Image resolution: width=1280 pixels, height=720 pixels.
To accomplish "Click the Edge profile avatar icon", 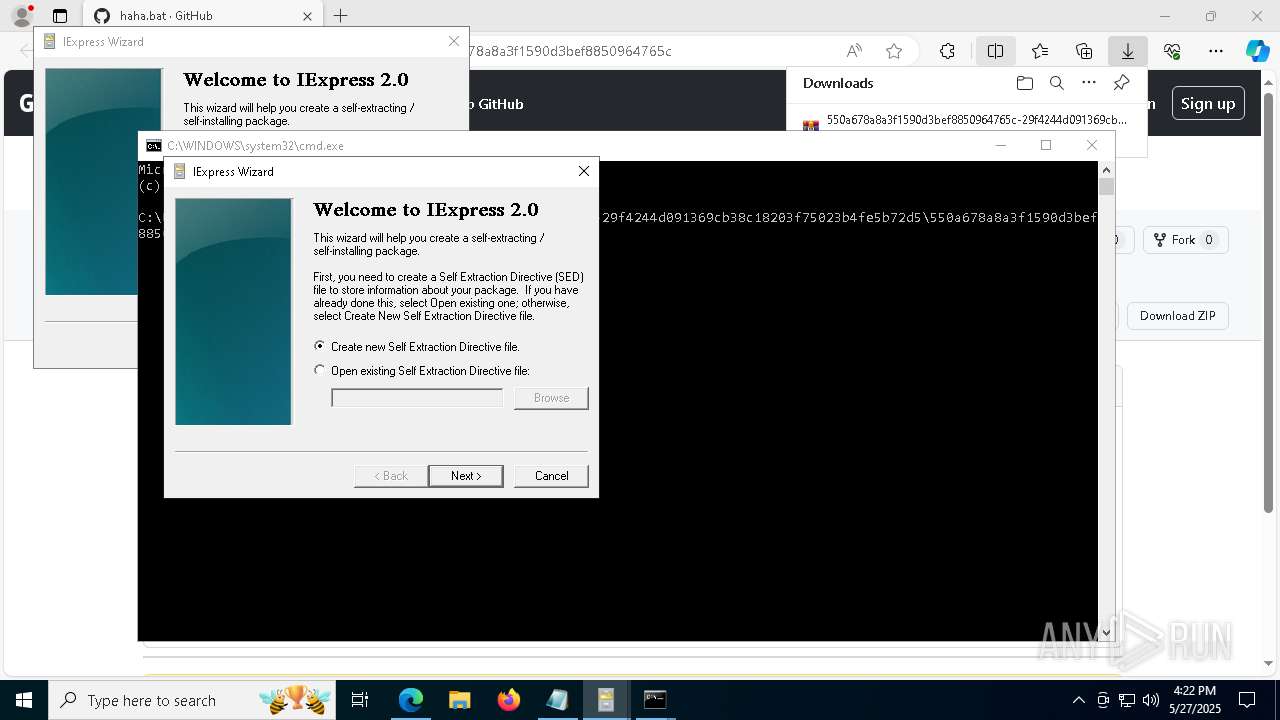I will 22,16.
